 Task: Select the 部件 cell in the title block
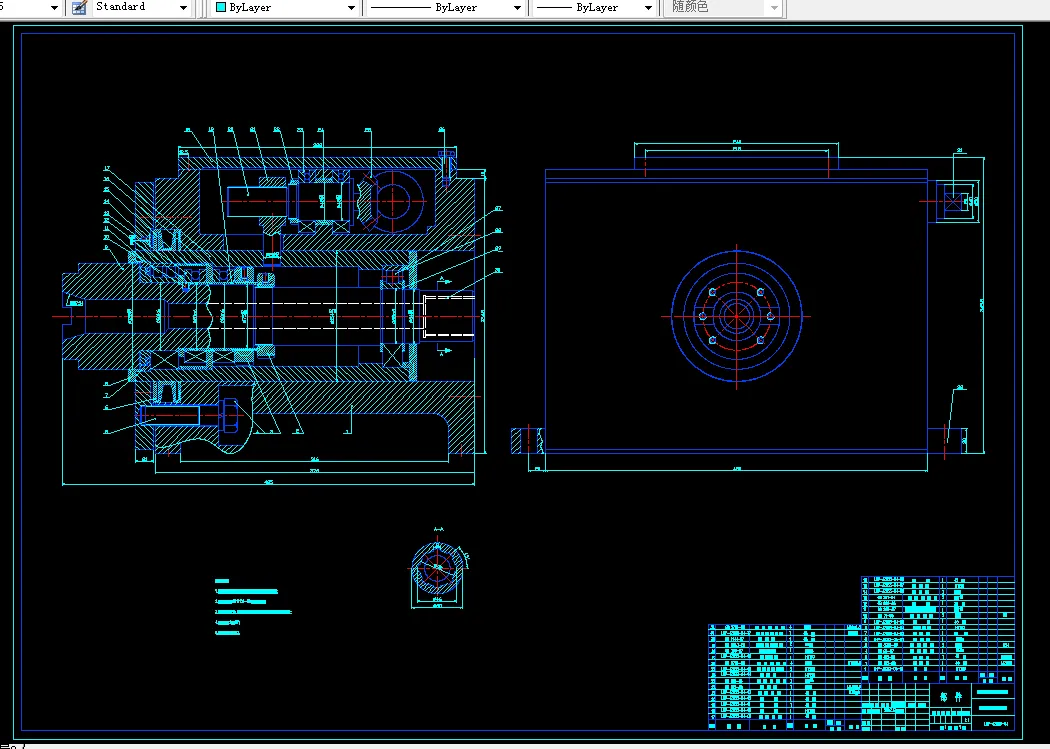click(949, 696)
